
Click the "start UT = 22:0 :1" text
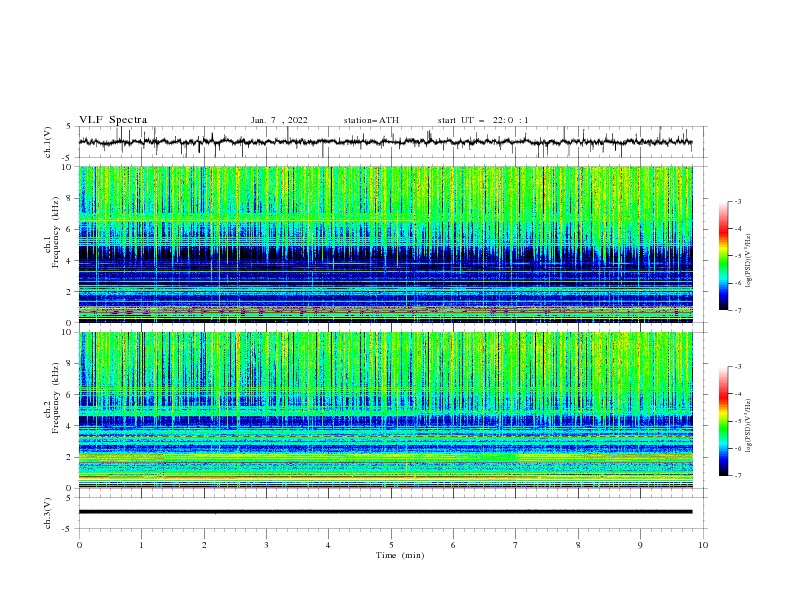tap(483, 120)
